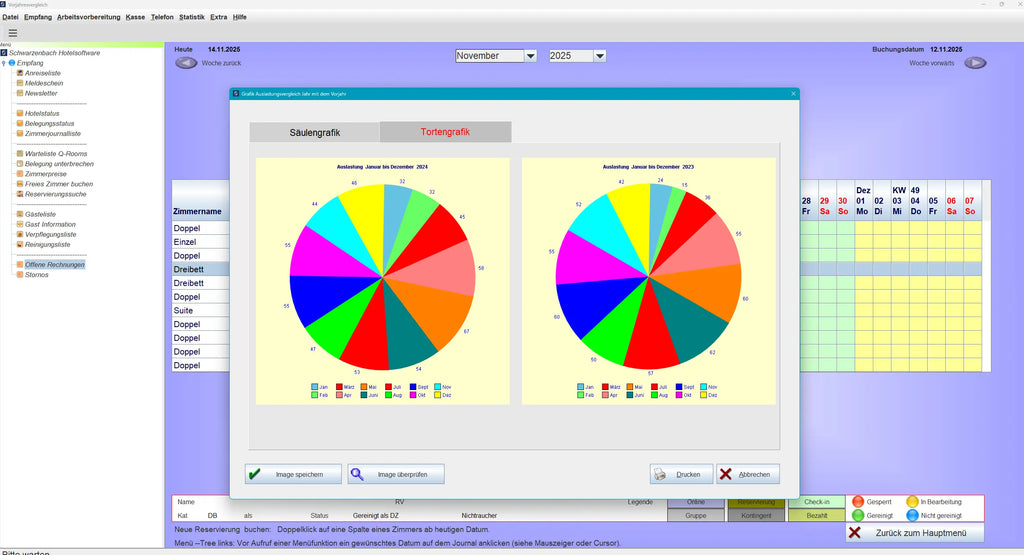Click Abbrechen to cancel the dialog
This screenshot has height=555, width=1024.
pos(747,474)
